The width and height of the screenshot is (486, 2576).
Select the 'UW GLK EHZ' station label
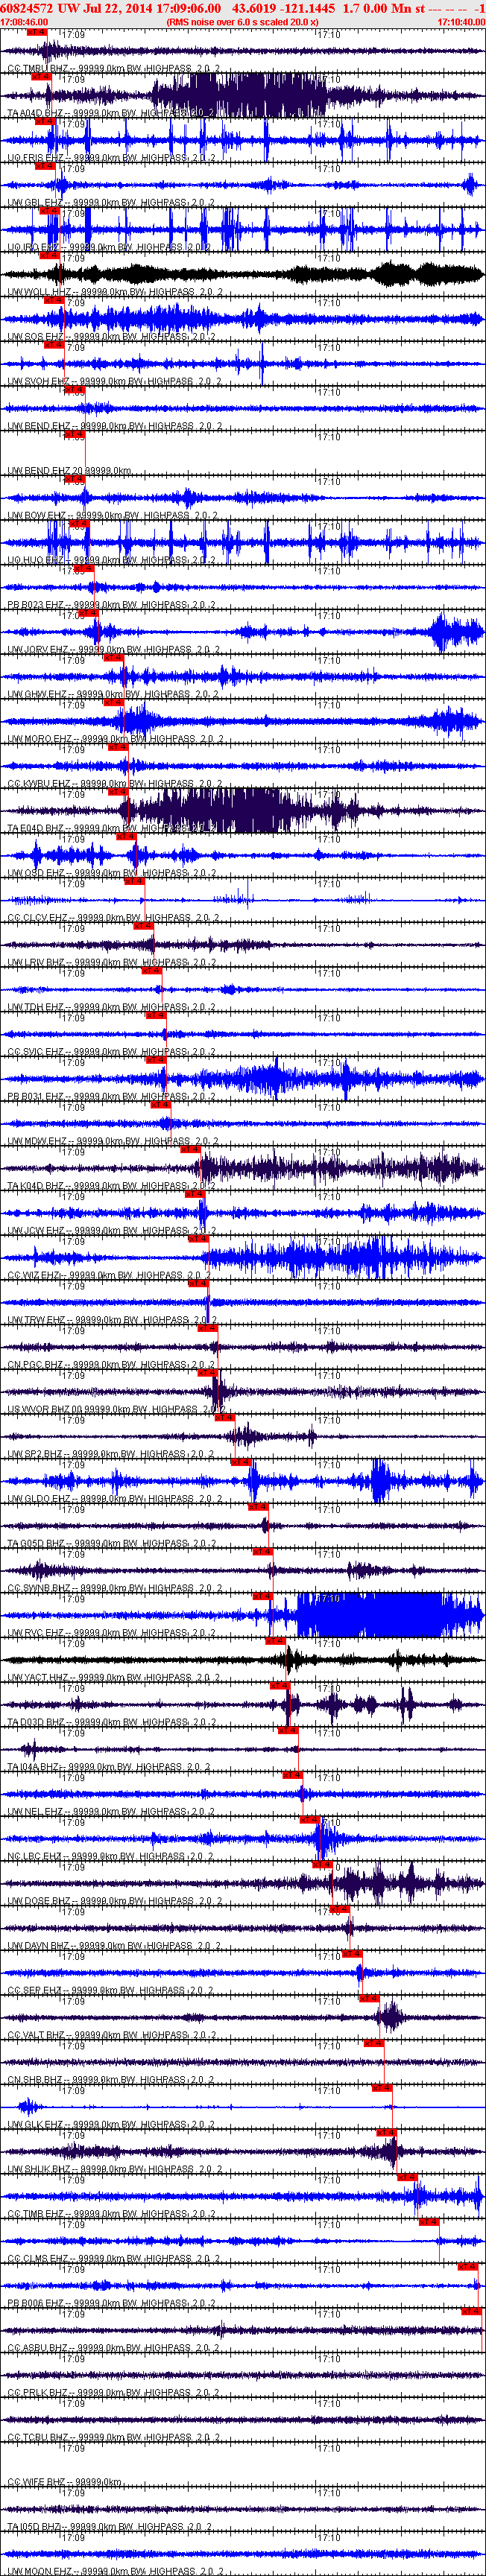tap(35, 2124)
